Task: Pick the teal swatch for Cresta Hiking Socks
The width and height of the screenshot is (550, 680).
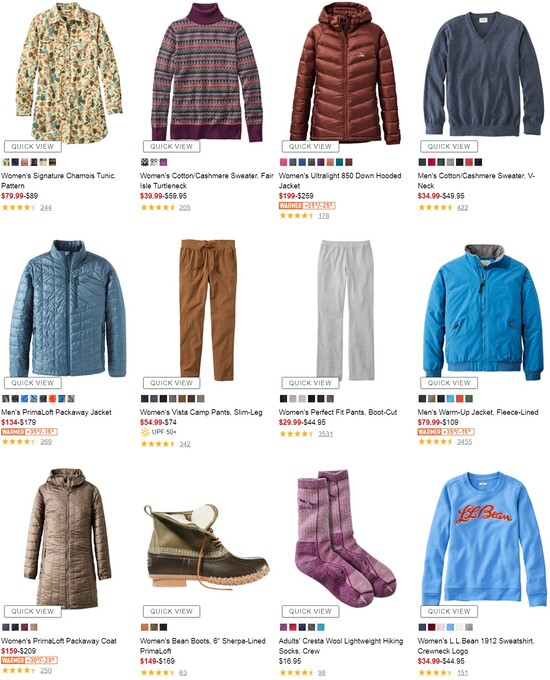Action: coord(321,627)
